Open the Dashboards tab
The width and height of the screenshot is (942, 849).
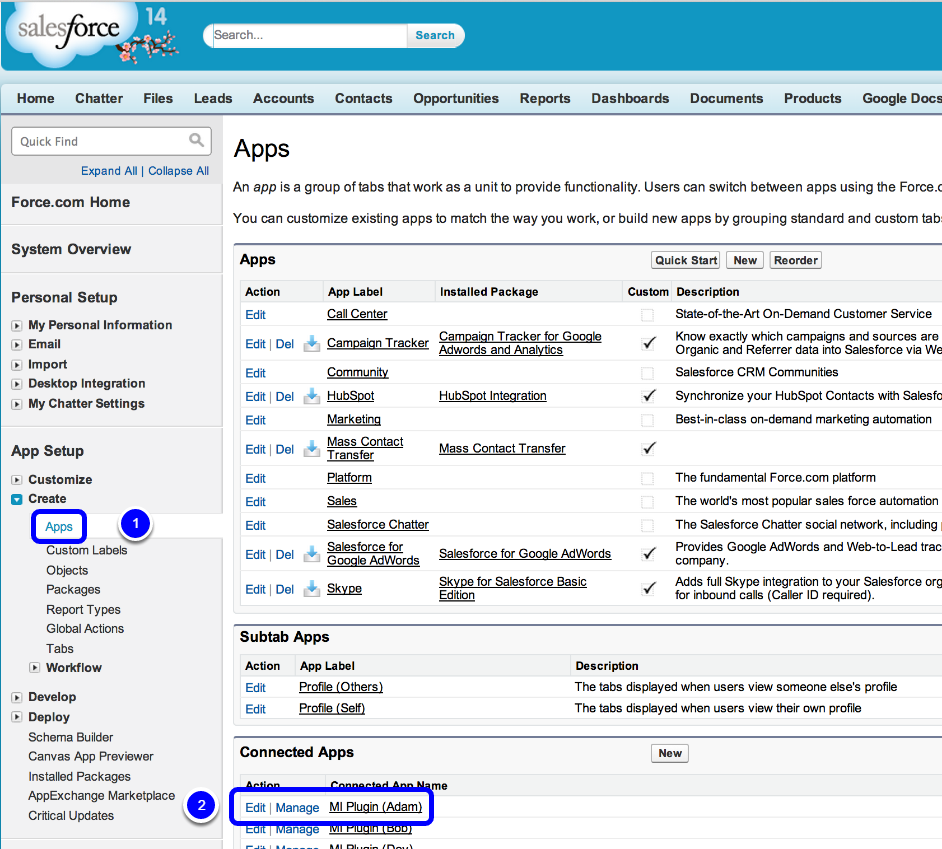coord(630,98)
